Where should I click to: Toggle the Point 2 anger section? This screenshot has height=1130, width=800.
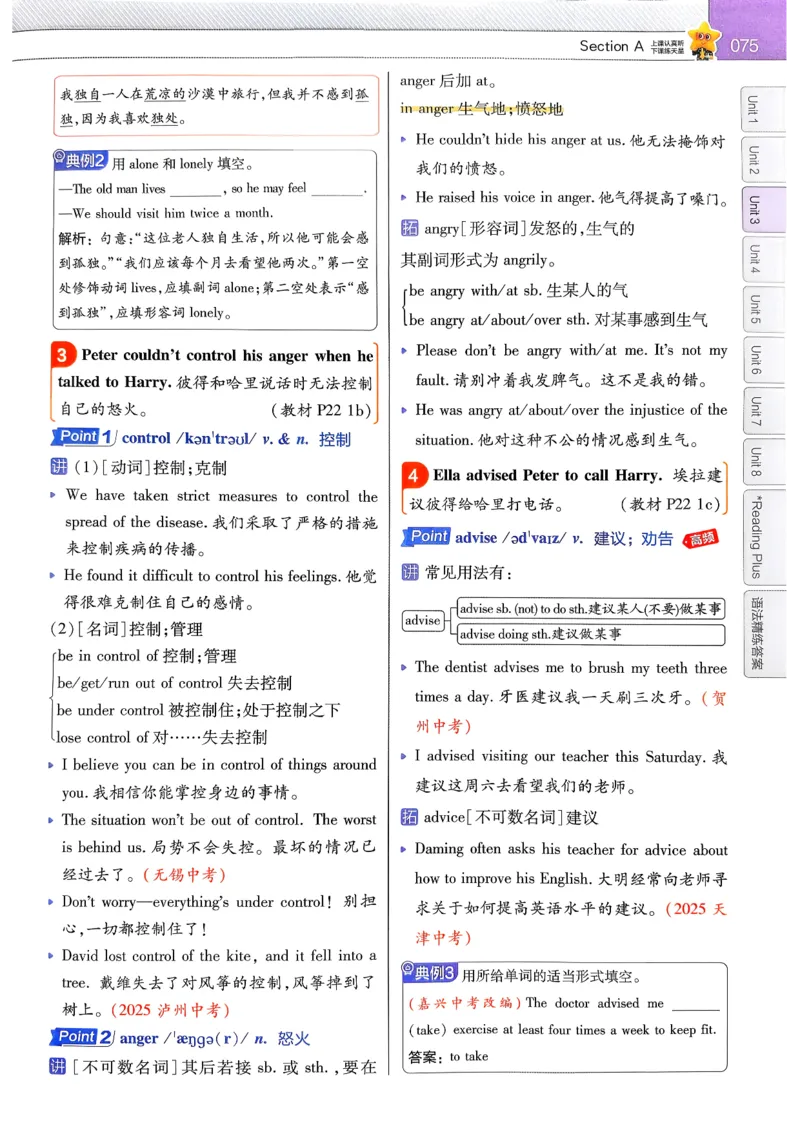point(80,1037)
